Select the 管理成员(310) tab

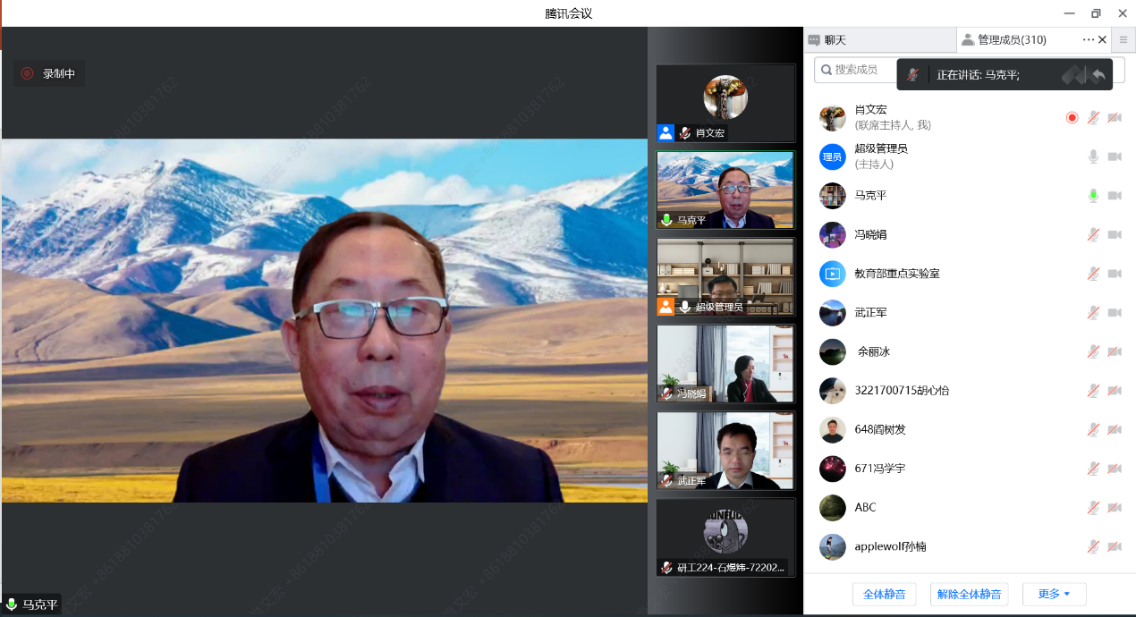pos(1010,40)
